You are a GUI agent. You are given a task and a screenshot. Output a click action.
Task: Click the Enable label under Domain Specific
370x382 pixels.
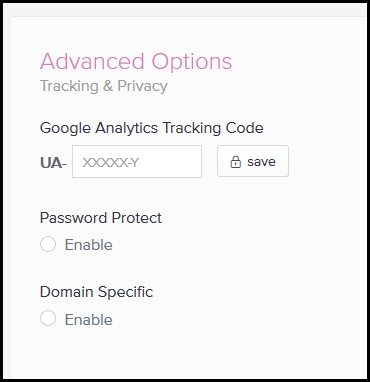pos(89,320)
